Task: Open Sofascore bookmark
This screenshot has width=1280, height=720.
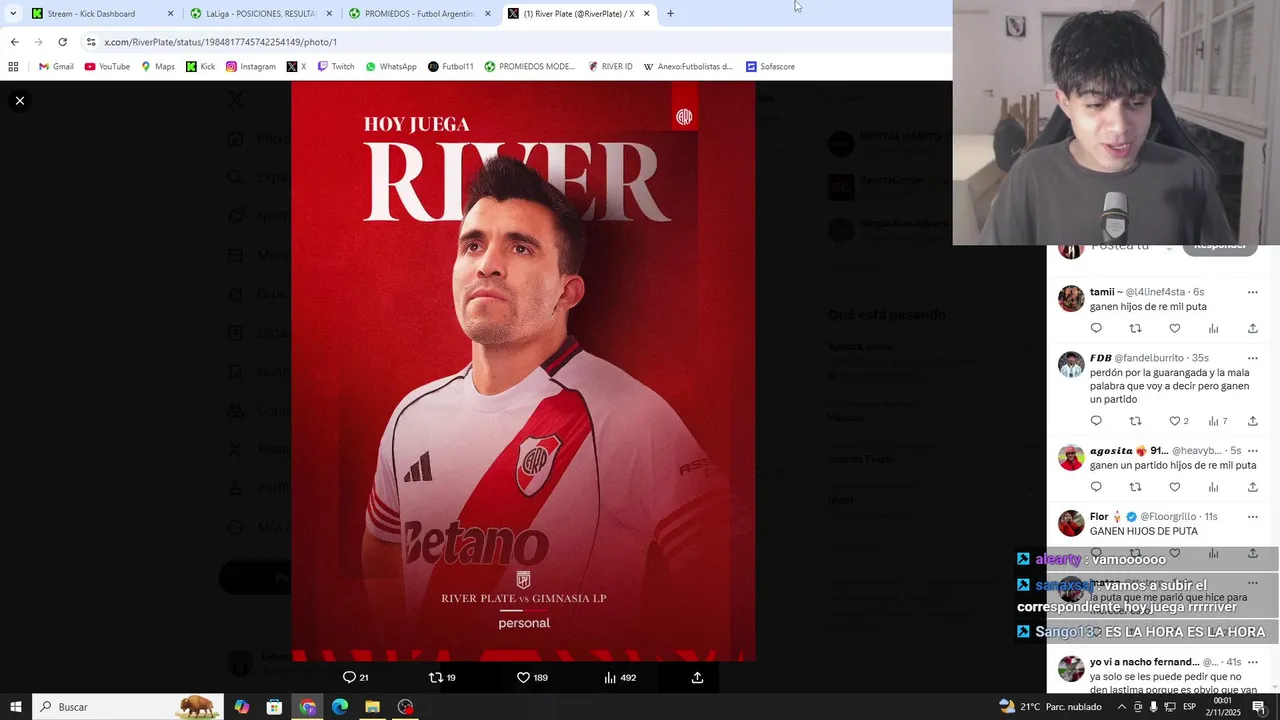Action: click(x=770, y=67)
